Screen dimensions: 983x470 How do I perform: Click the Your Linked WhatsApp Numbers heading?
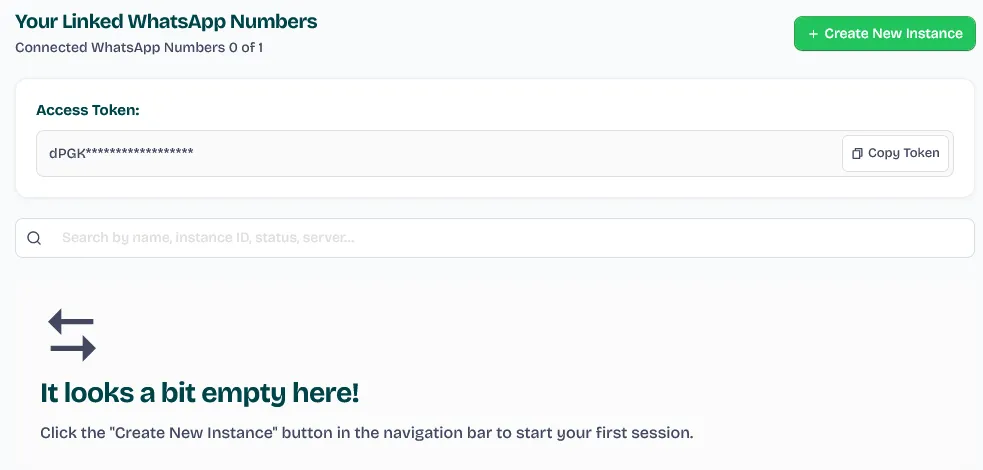coord(166,20)
